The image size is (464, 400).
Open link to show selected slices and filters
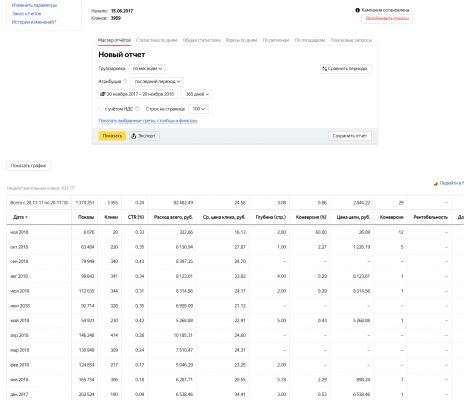tap(148, 121)
